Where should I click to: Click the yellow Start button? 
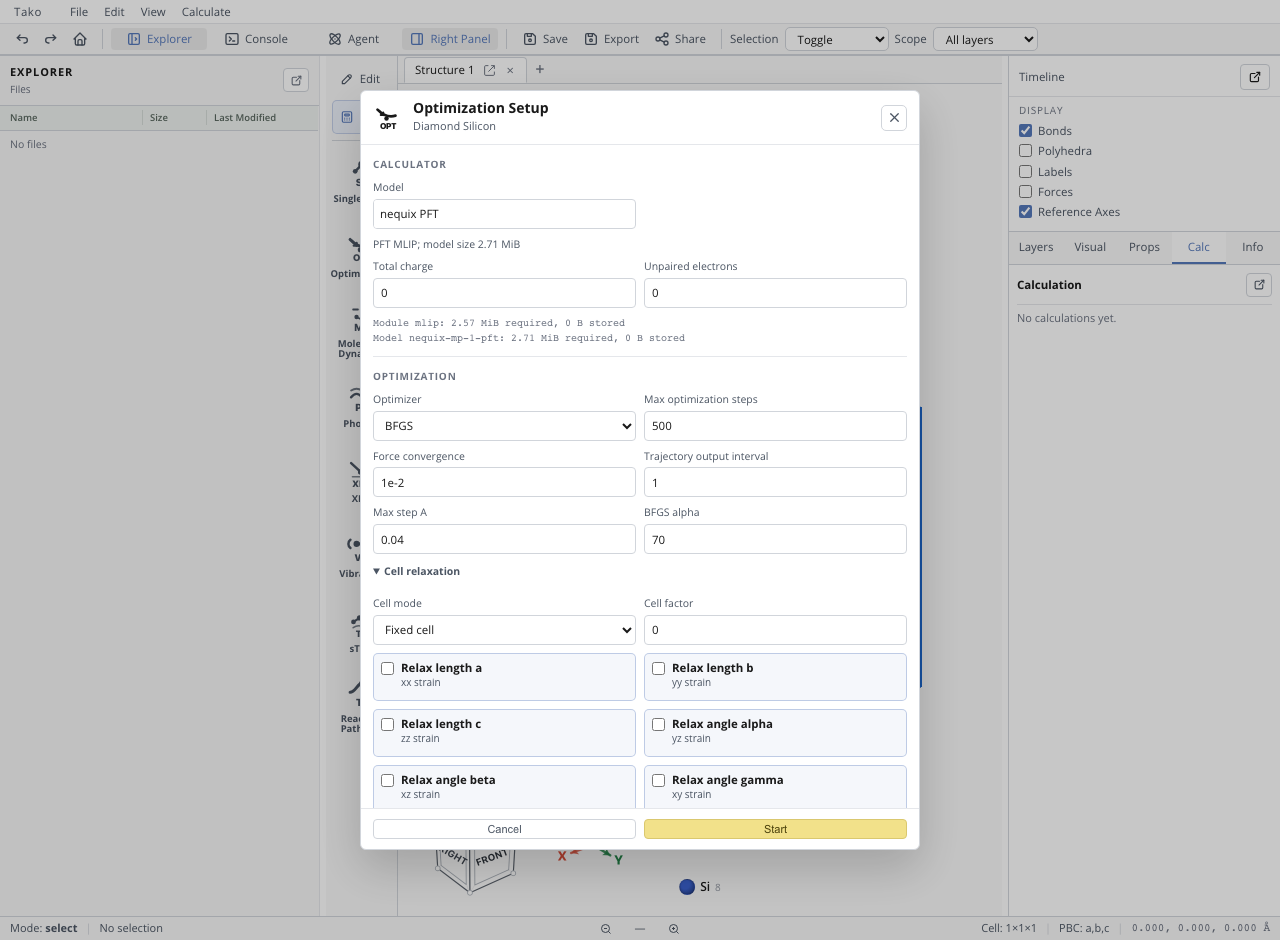[775, 829]
